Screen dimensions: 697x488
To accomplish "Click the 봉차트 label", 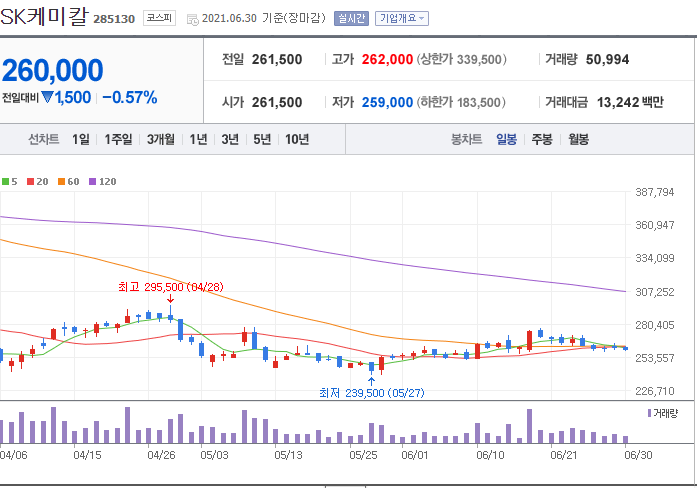I will click(466, 140).
